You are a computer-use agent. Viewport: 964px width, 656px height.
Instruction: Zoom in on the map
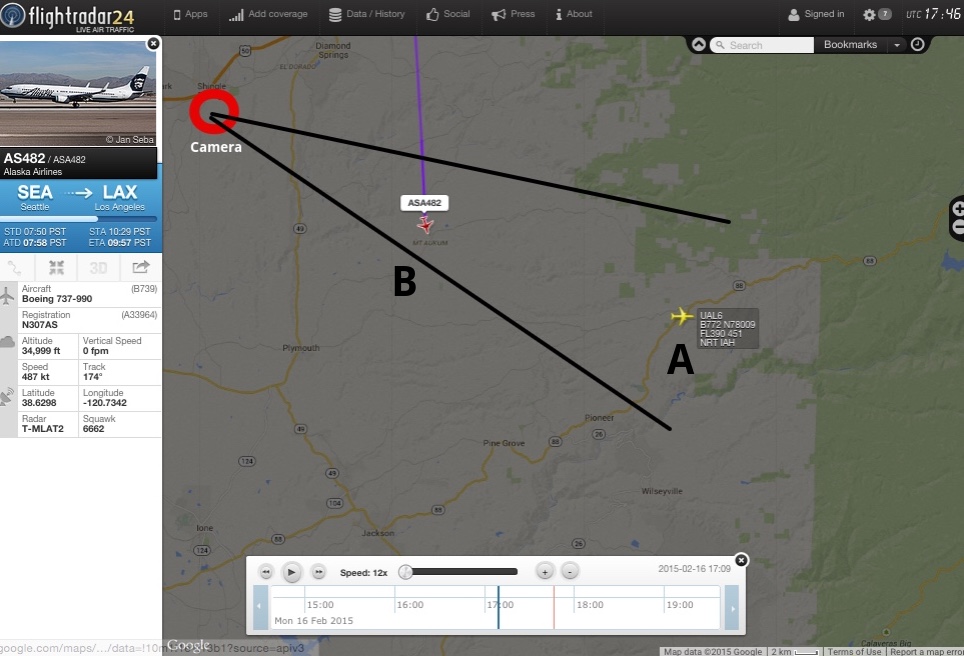958,209
